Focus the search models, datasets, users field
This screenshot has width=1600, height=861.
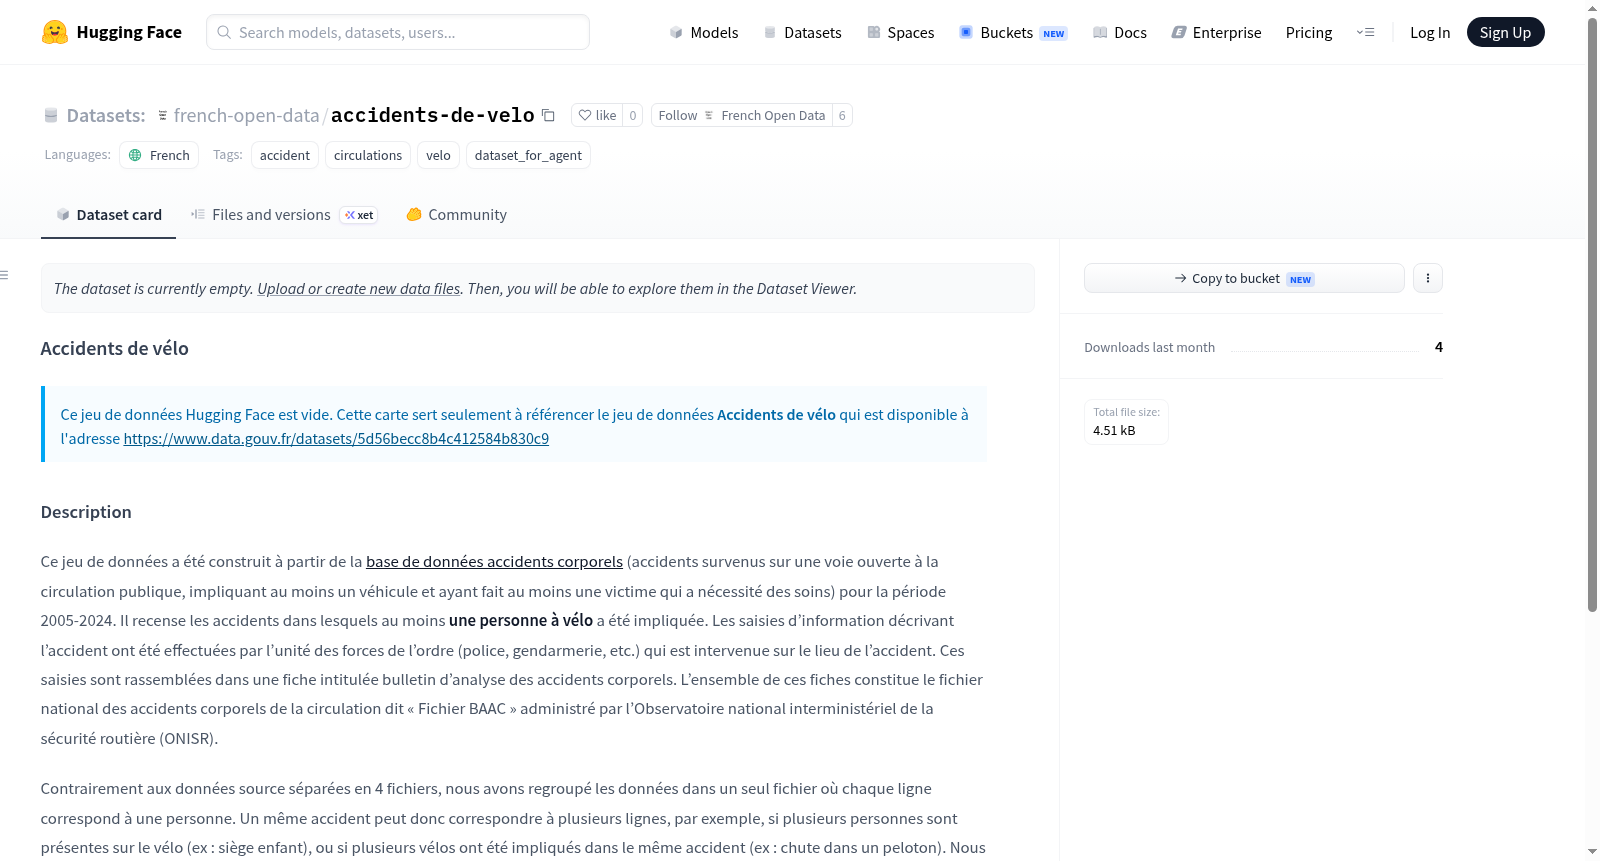(398, 32)
